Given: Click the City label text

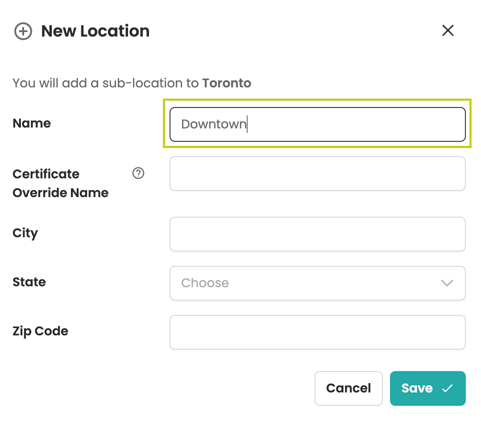Looking at the screenshot, I should 25,233.
